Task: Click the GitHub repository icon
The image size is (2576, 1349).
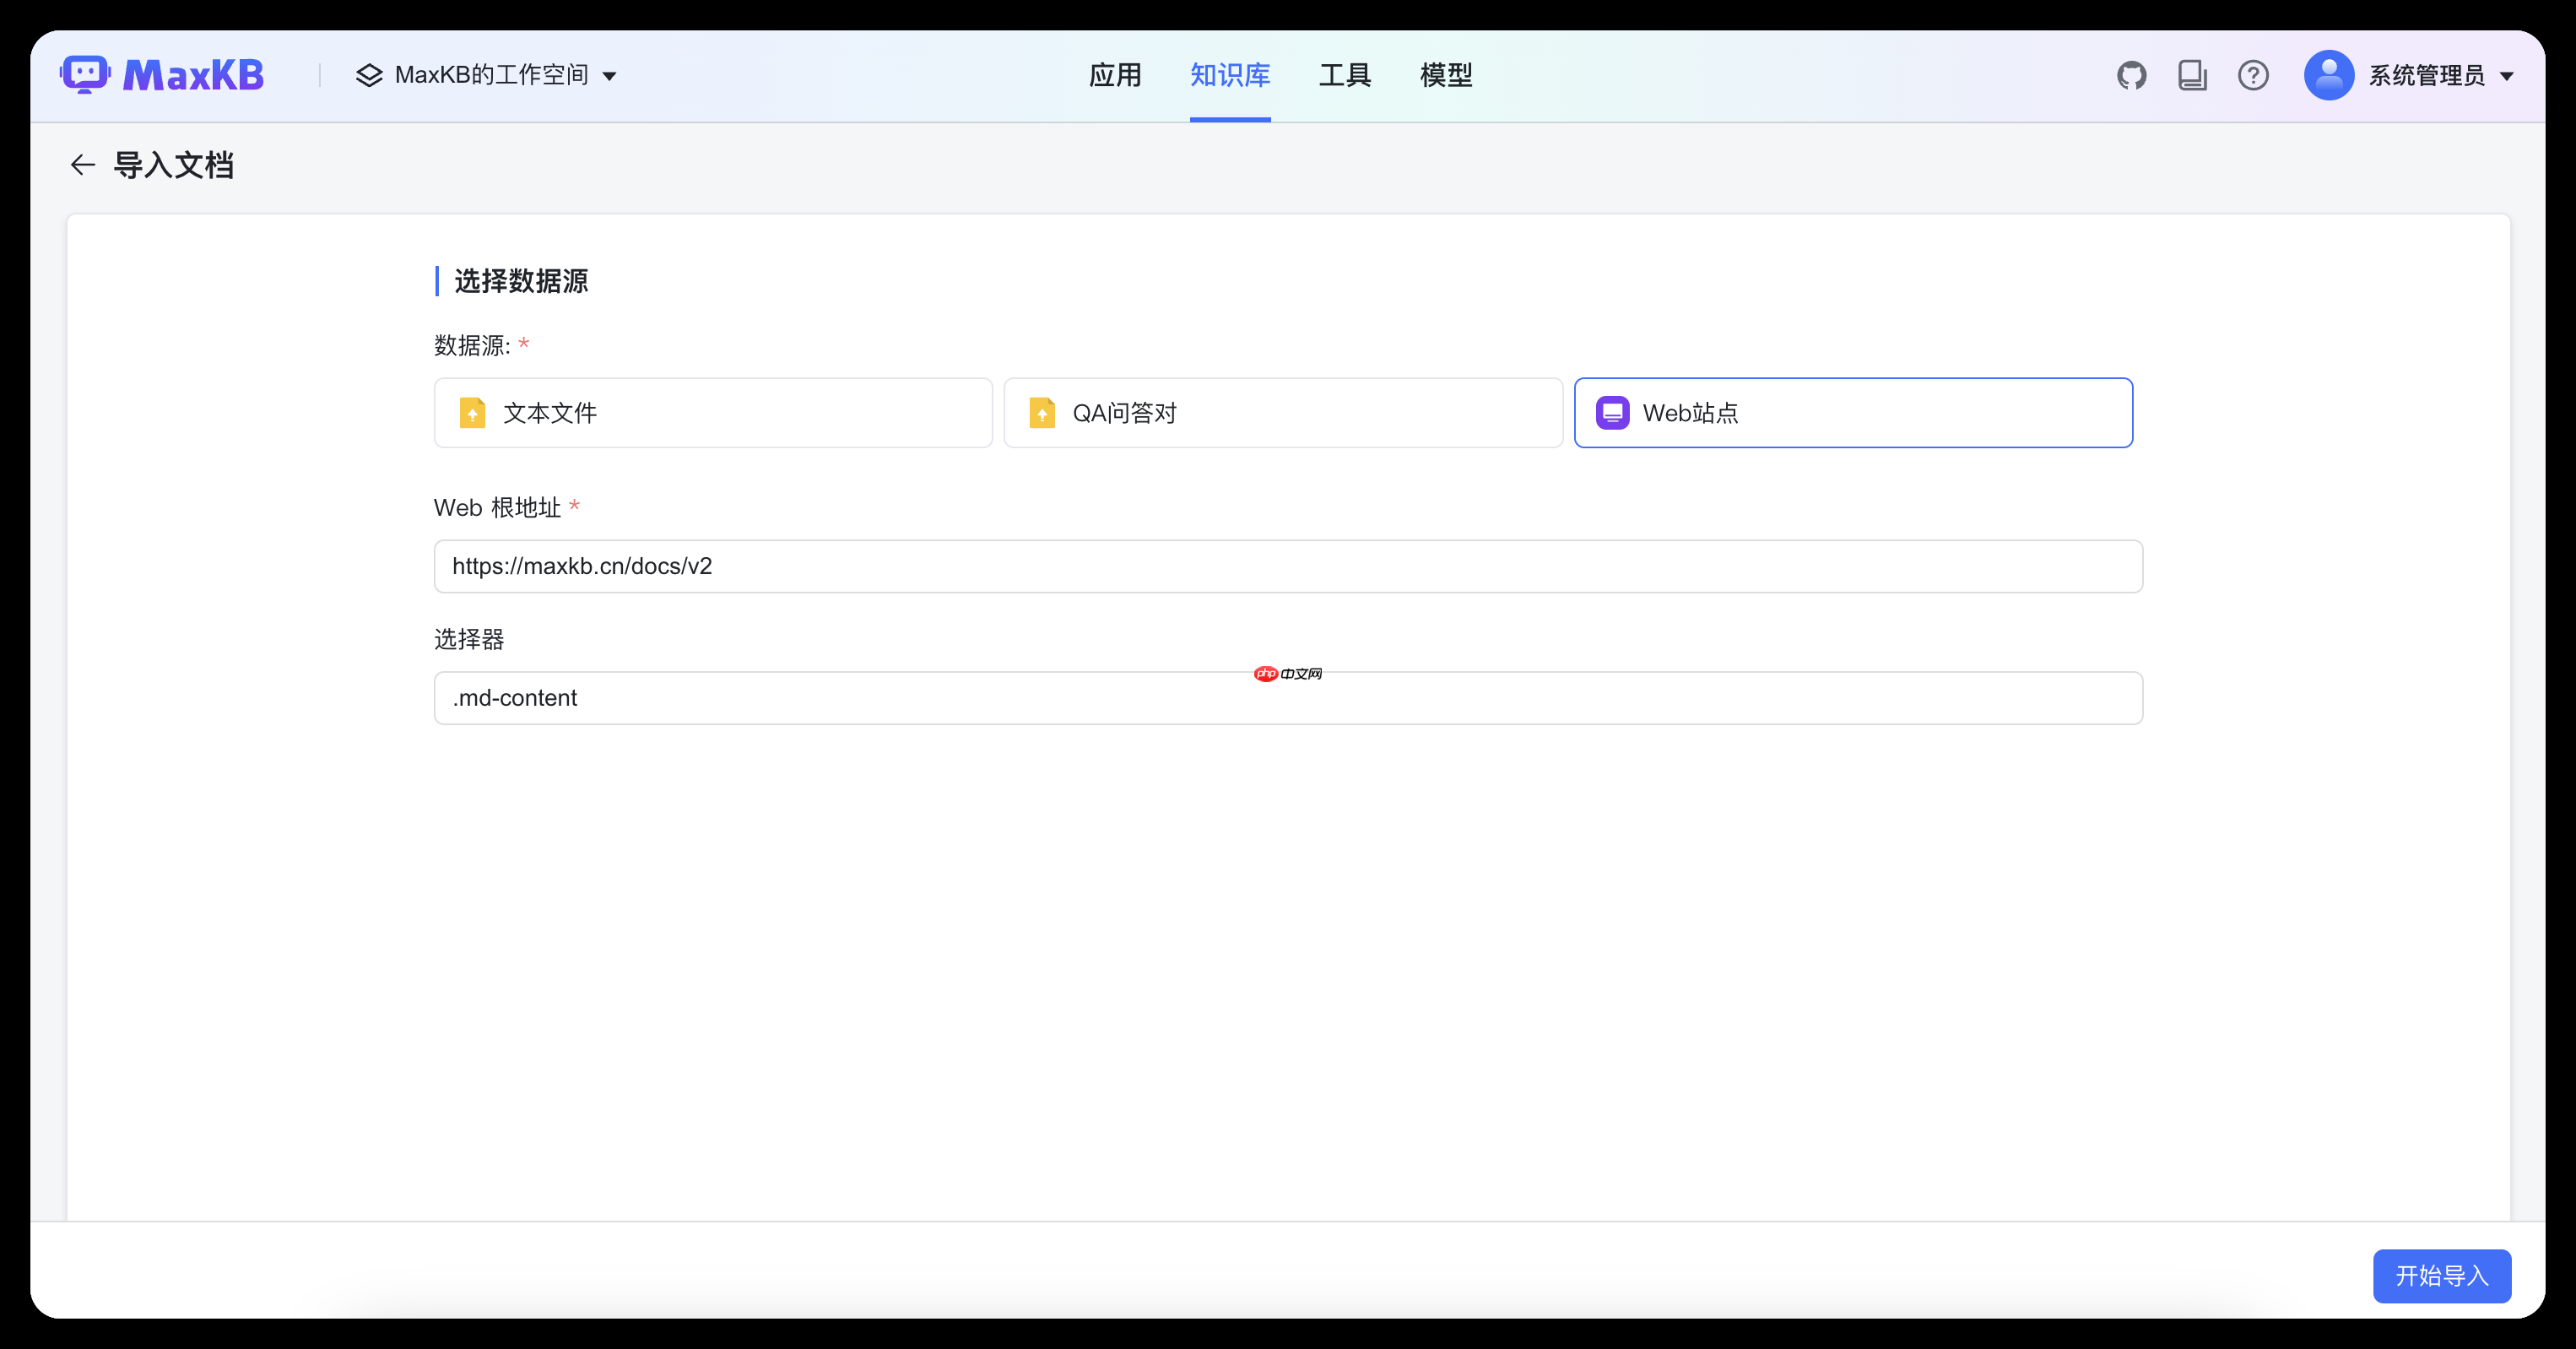Action: (x=2131, y=75)
